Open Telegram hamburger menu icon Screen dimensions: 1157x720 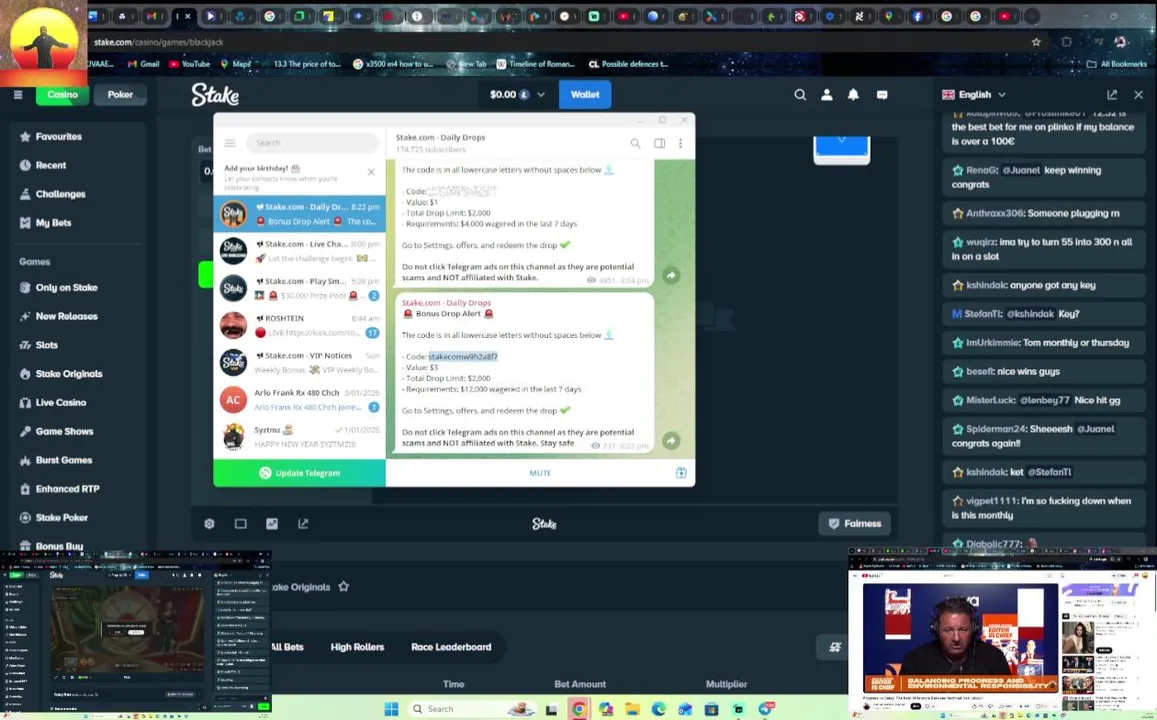click(230, 143)
